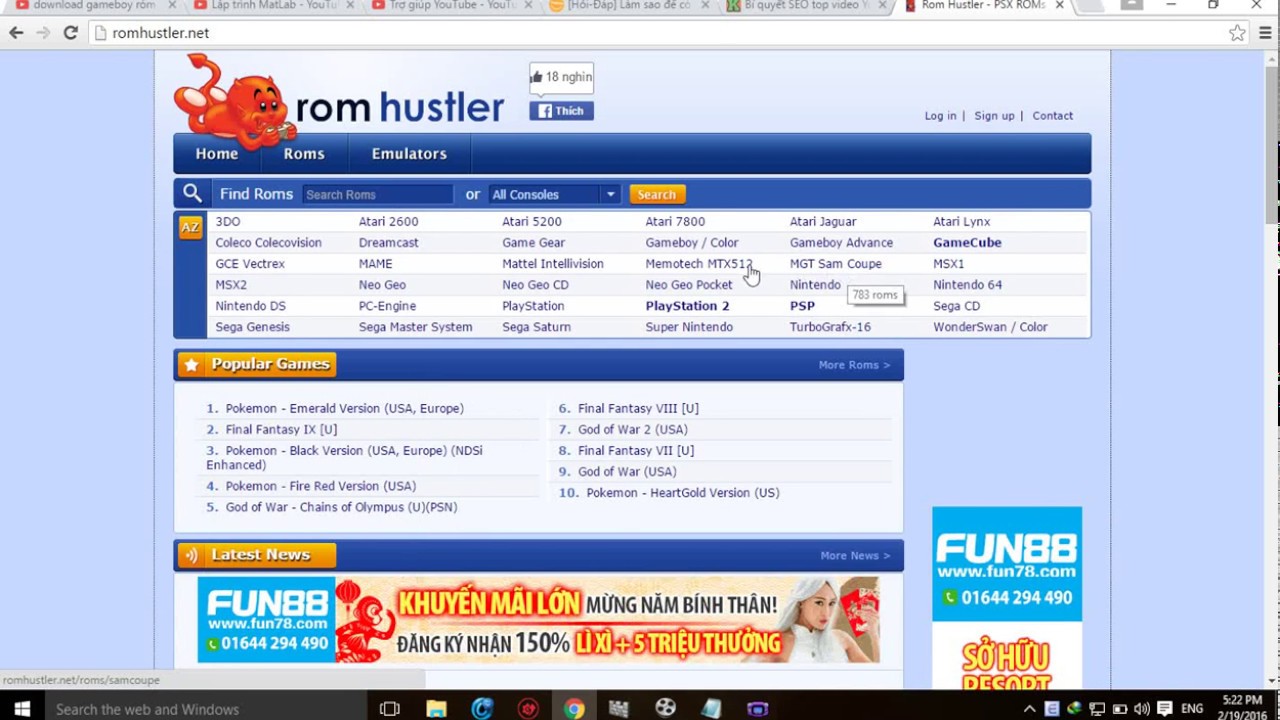1280x720 pixels.
Task: Switch to 'download gameboy rom' tab
Action: click(x=92, y=6)
